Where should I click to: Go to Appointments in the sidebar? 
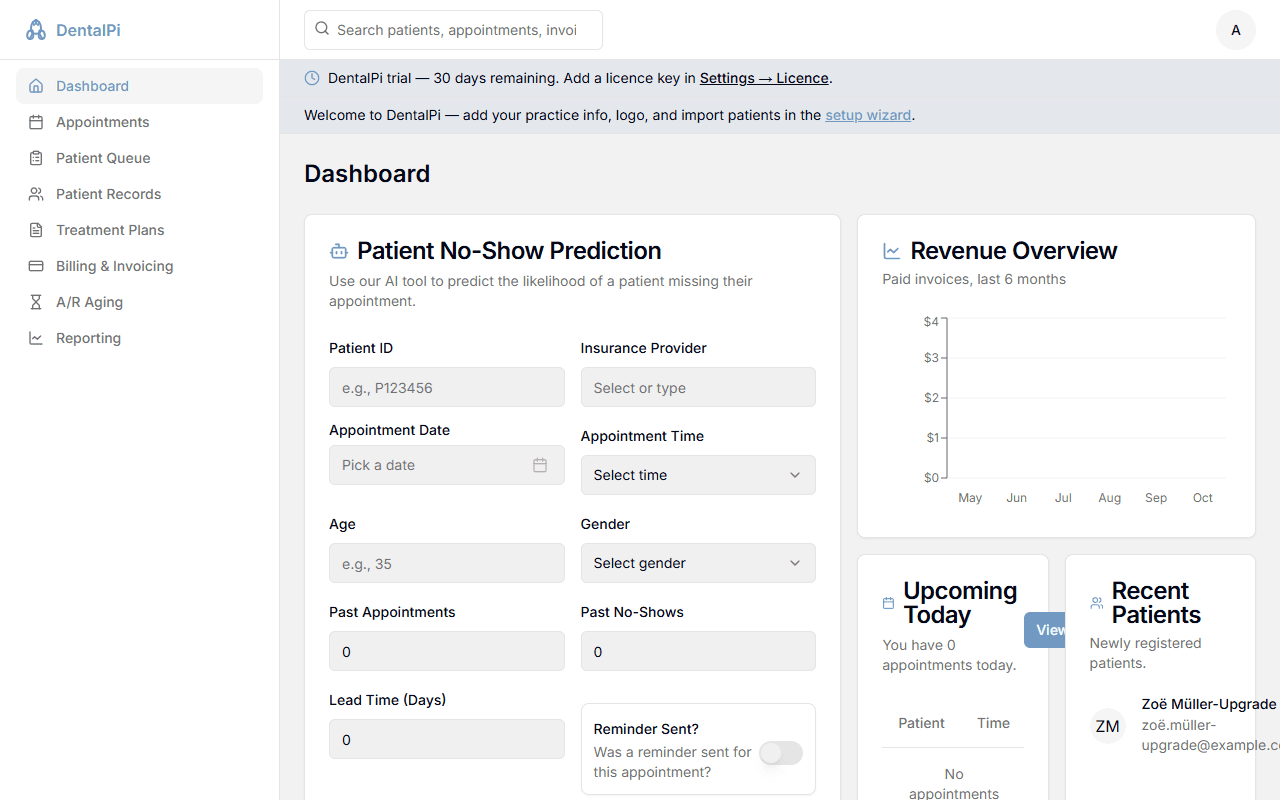[x=139, y=122]
